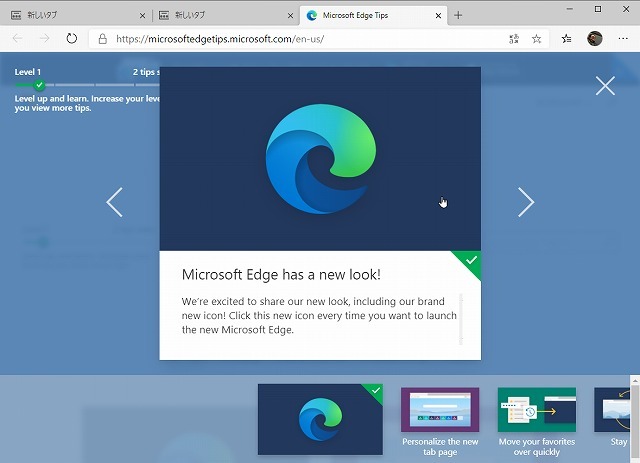Click the Level 1 progress bar
The height and width of the screenshot is (463, 640).
click(87, 85)
